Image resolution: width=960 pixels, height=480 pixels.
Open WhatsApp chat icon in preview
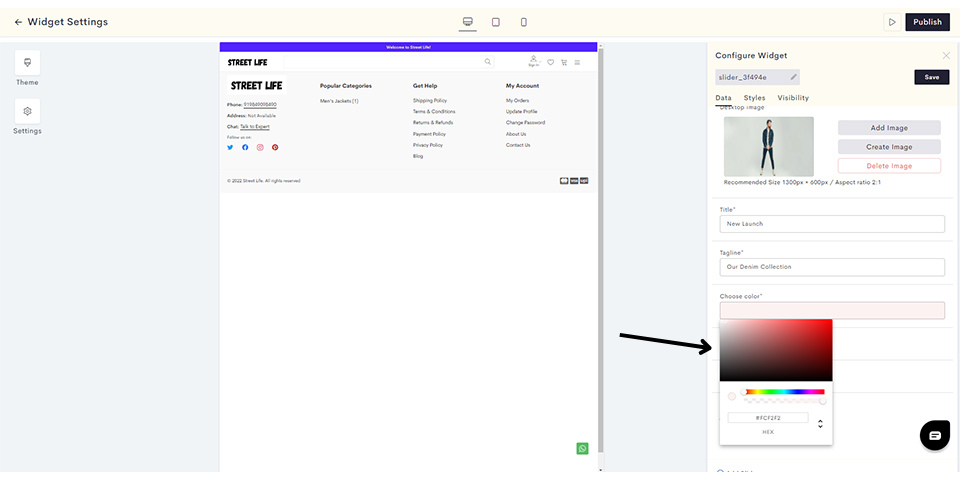coord(582,449)
